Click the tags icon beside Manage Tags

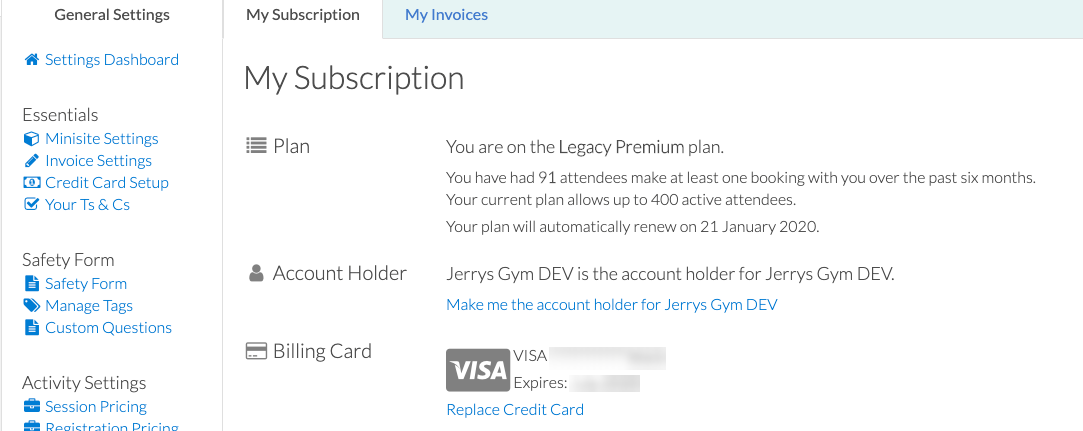pos(31,306)
